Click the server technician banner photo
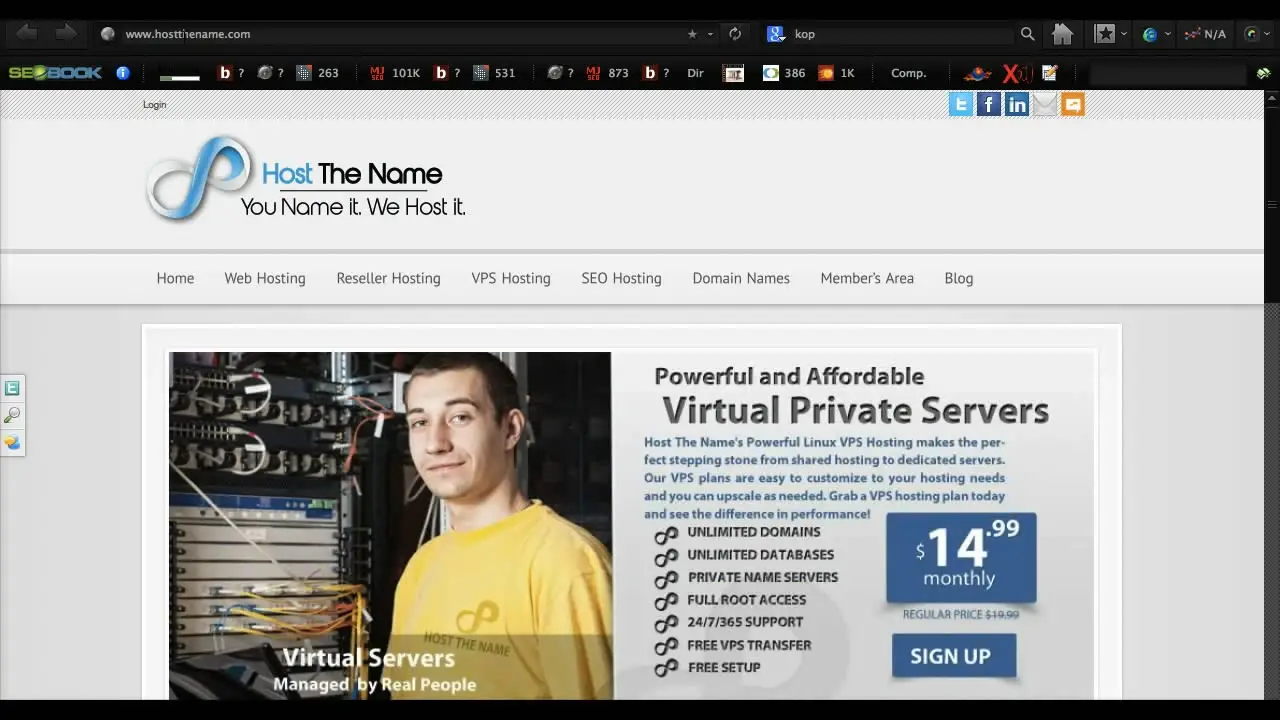This screenshot has width=1280, height=720. 390,526
